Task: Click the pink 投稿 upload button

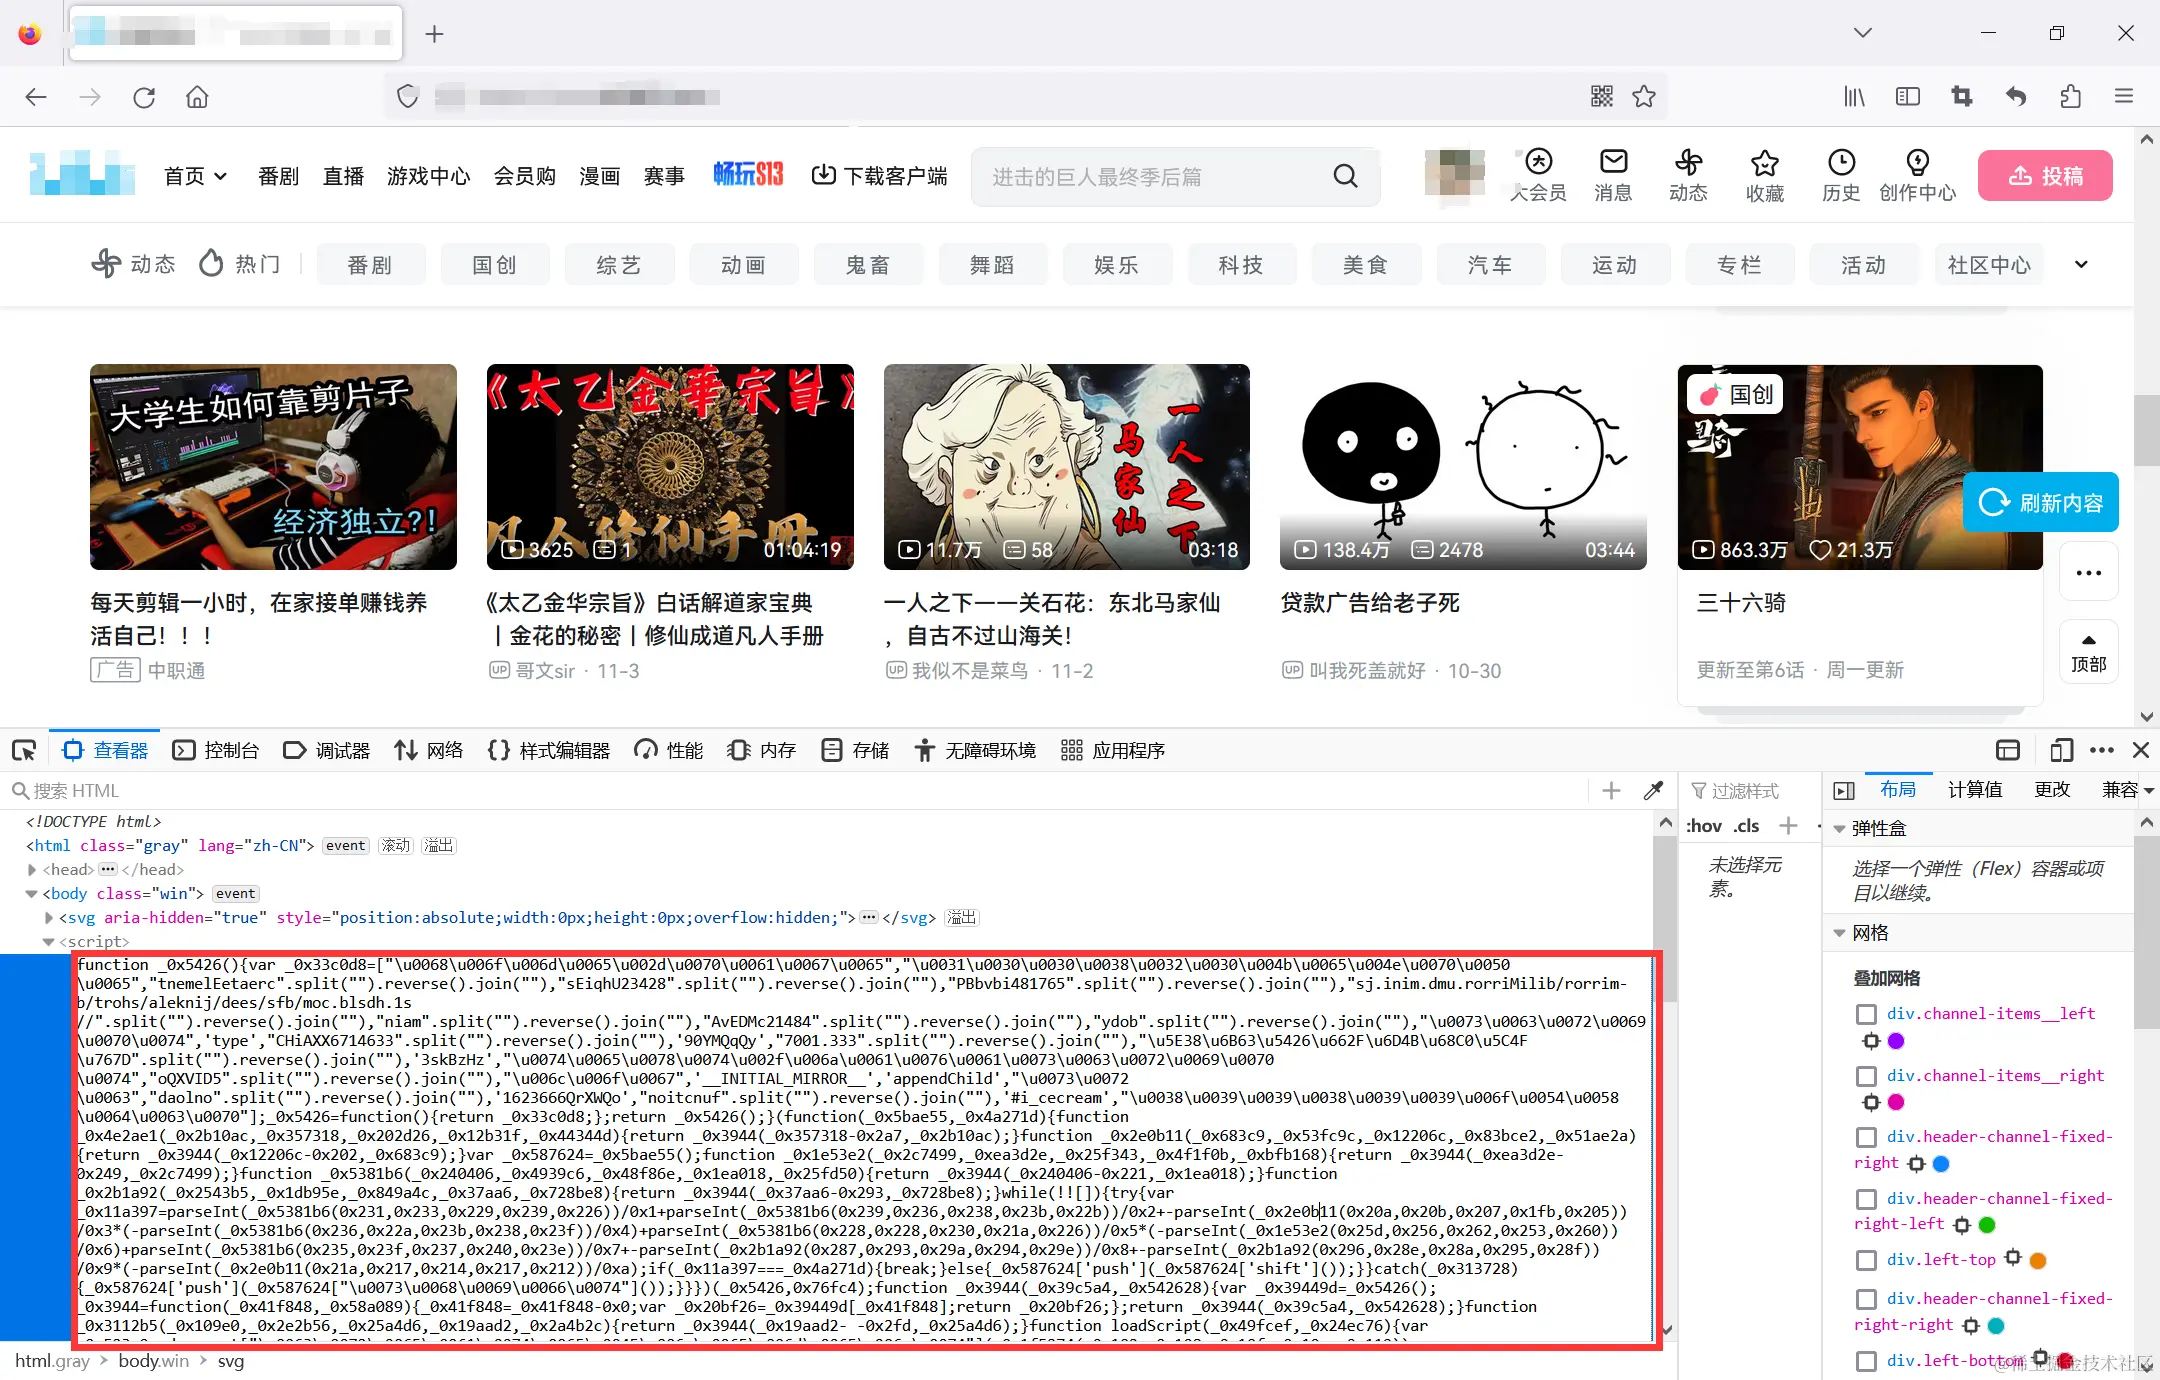Action: point(2045,176)
